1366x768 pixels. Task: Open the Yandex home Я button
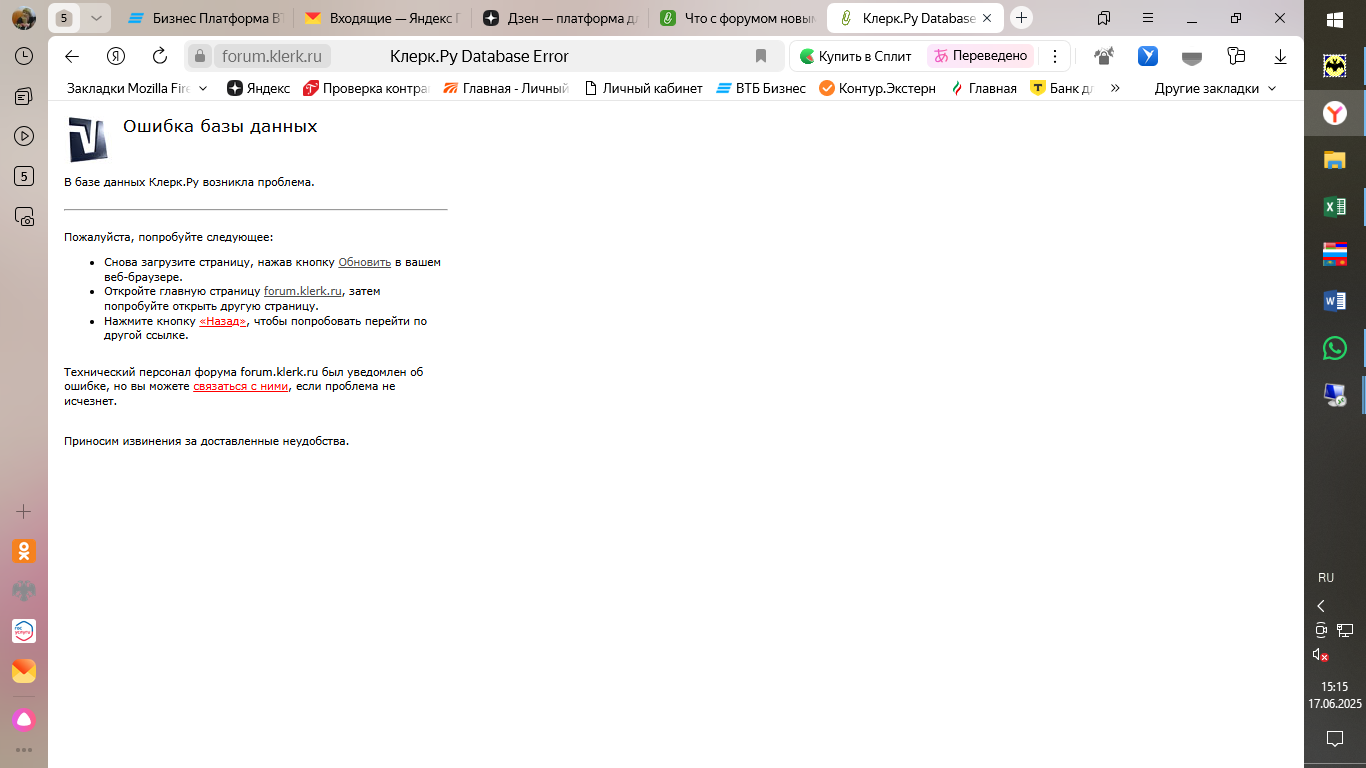[116, 56]
